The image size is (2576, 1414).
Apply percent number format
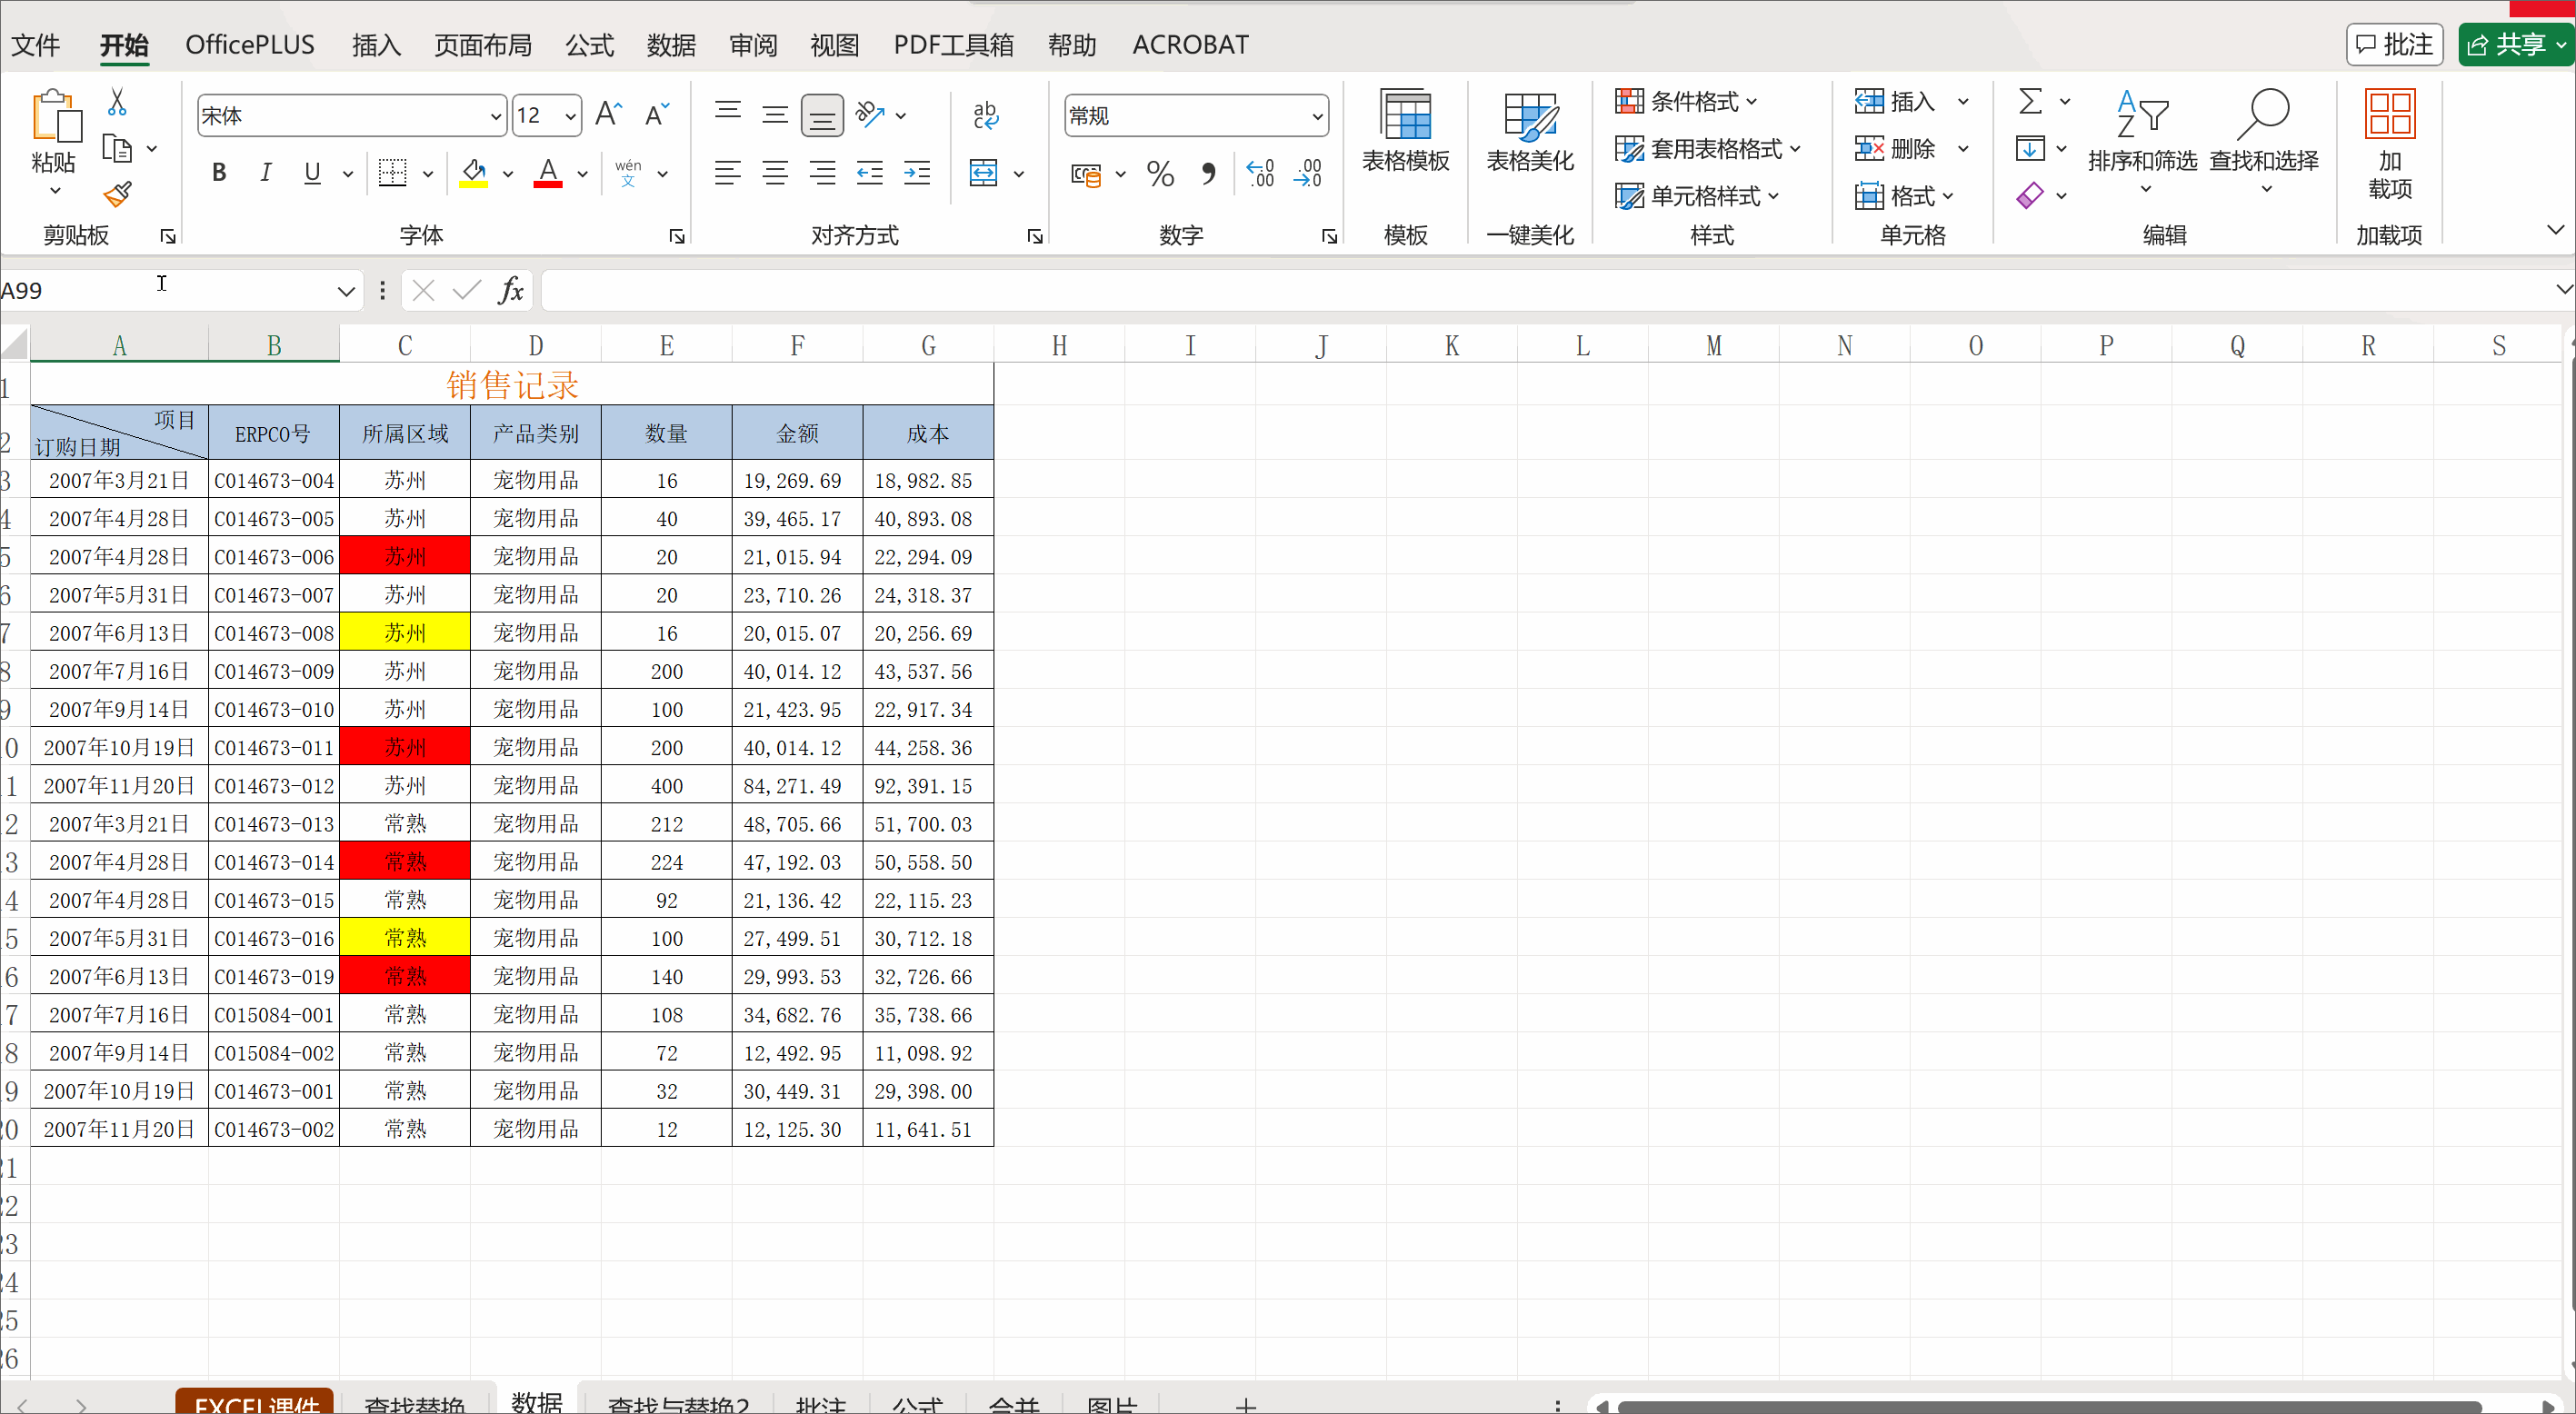pos(1159,173)
